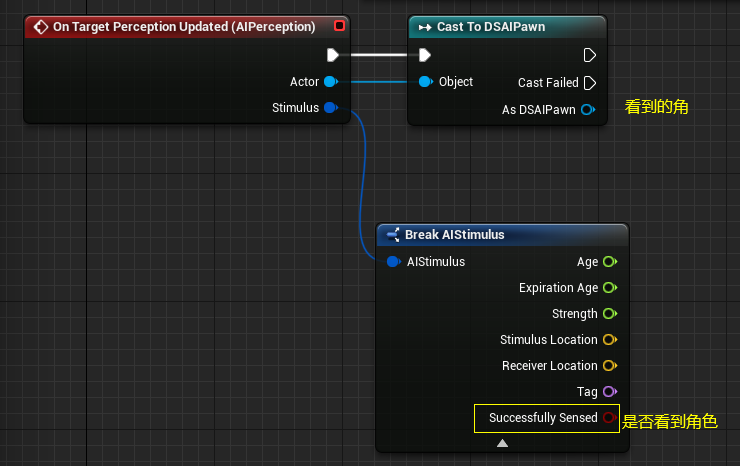Collapse the Break AIStimulus node pins
Viewport: 740px width, 466px height.
click(x=503, y=443)
